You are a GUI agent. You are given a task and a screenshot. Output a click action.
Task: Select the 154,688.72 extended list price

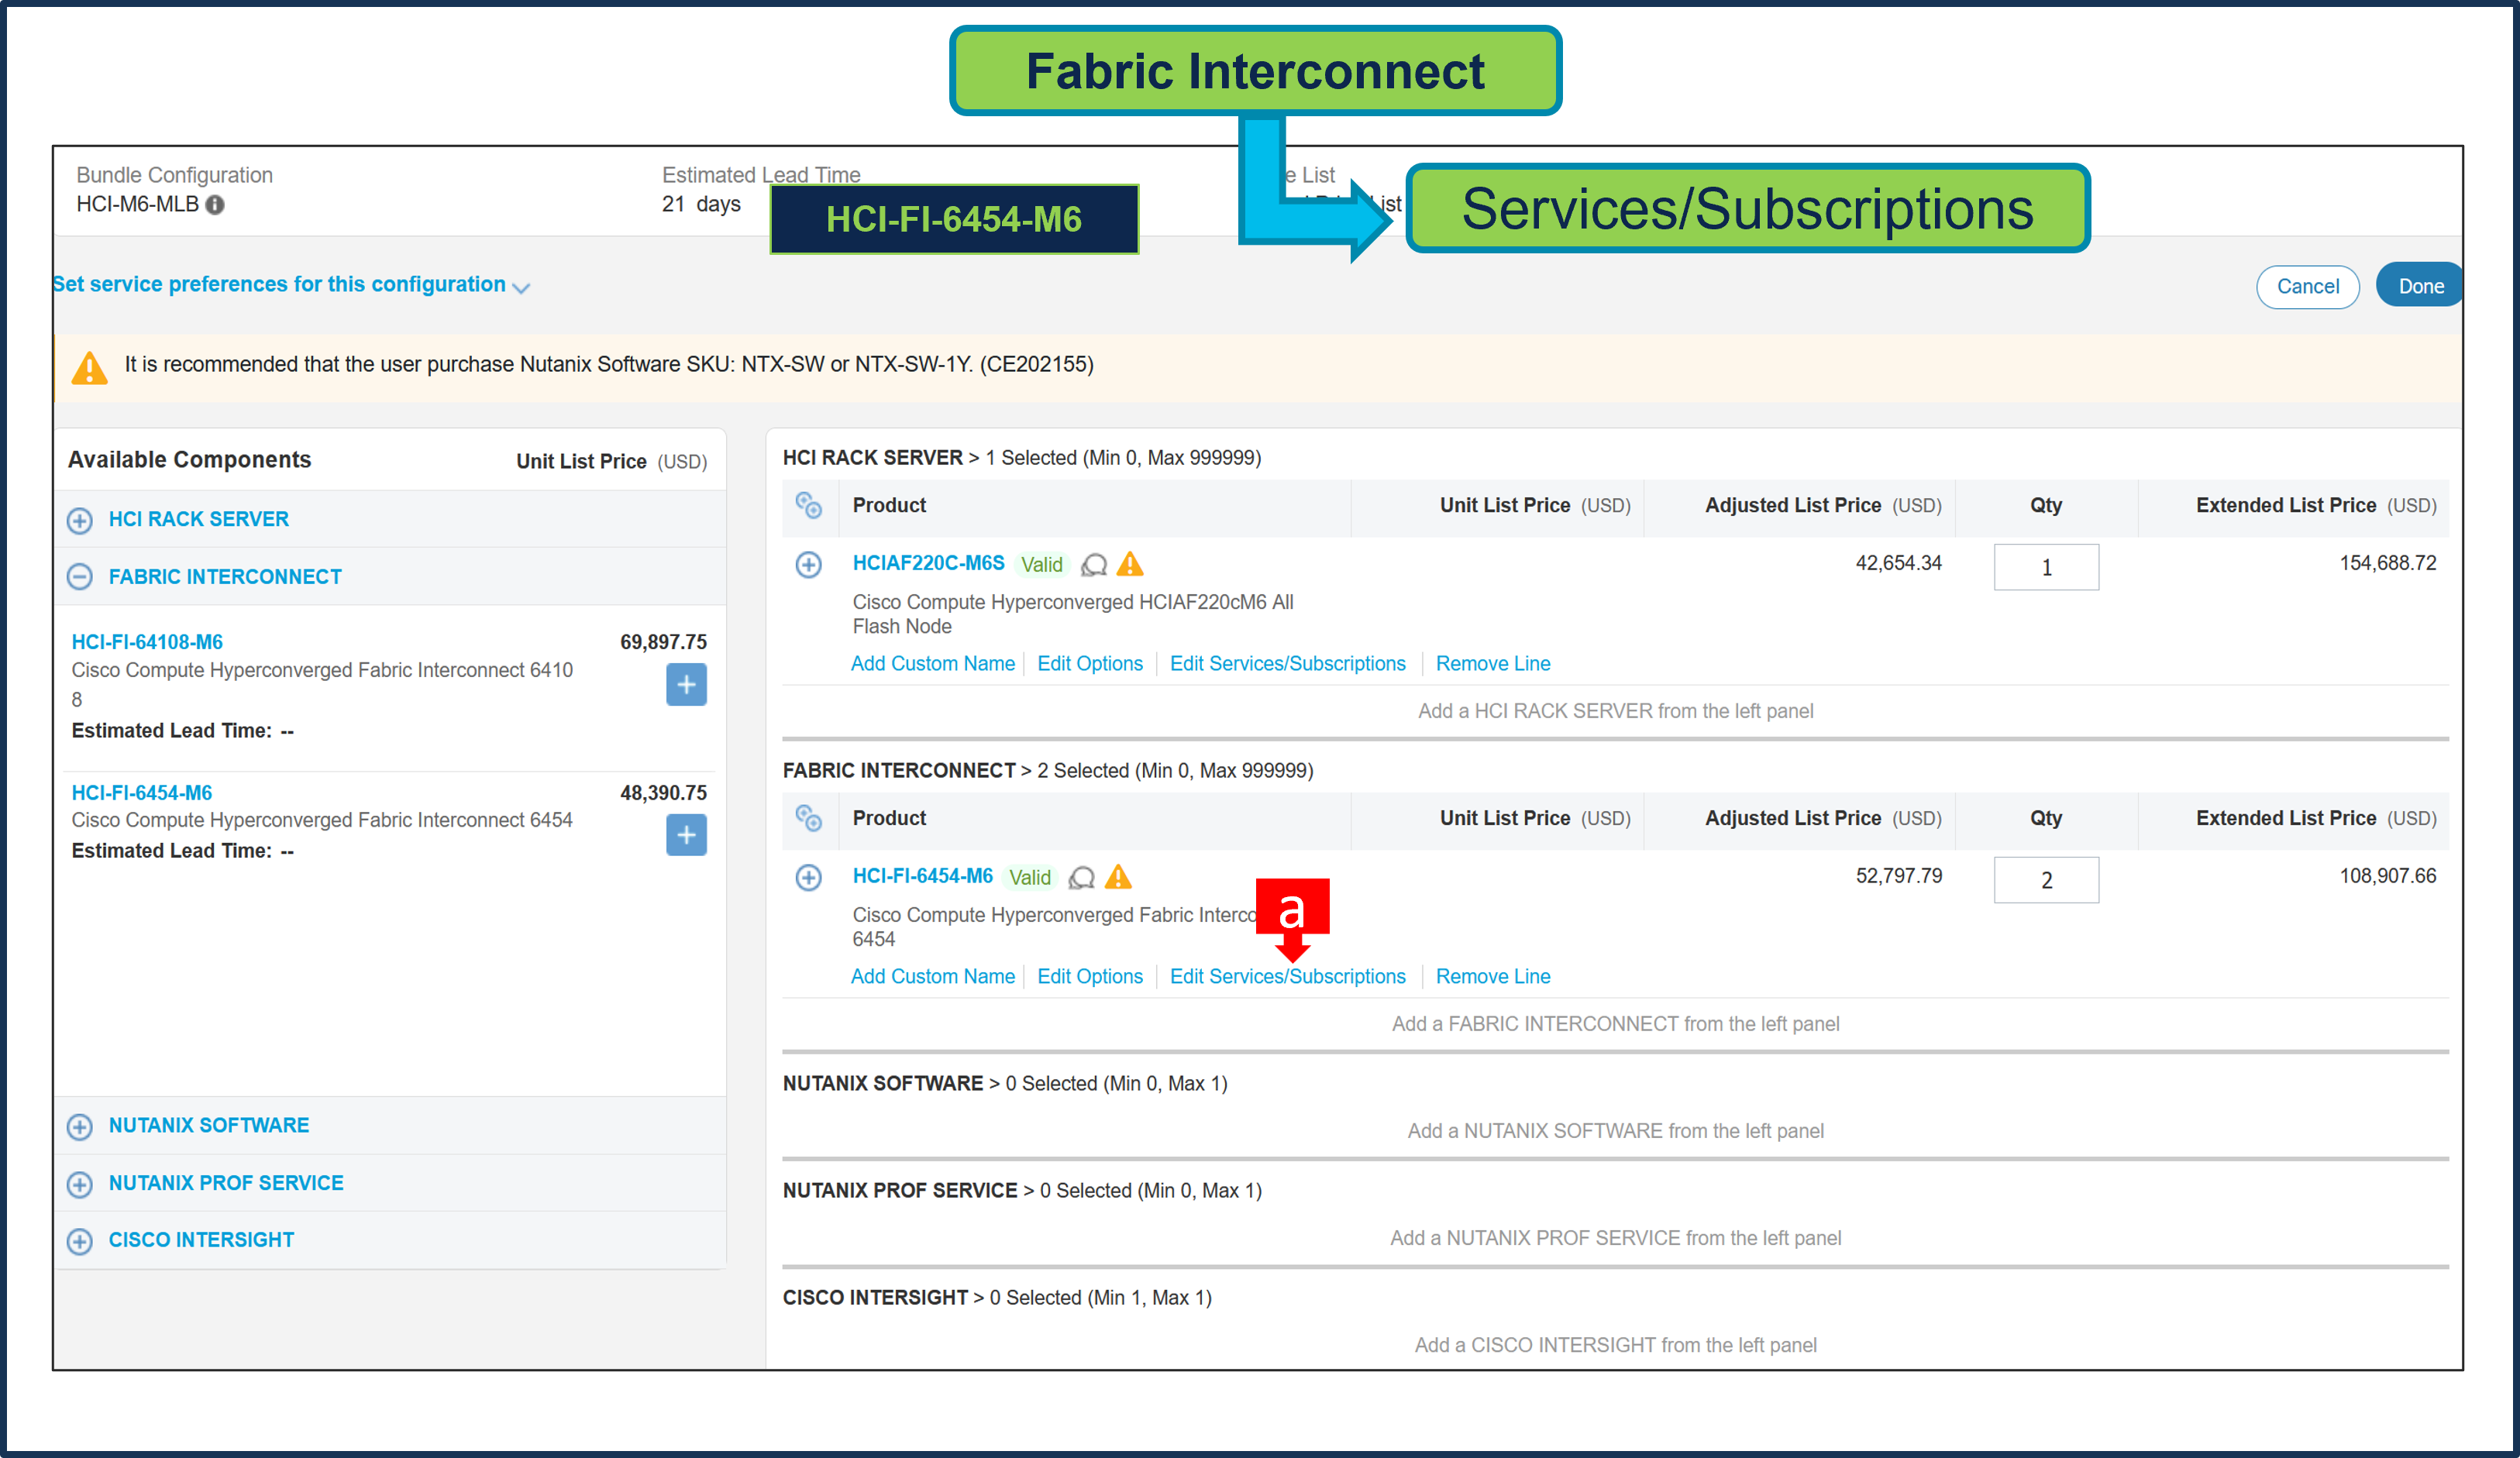coord(2388,563)
